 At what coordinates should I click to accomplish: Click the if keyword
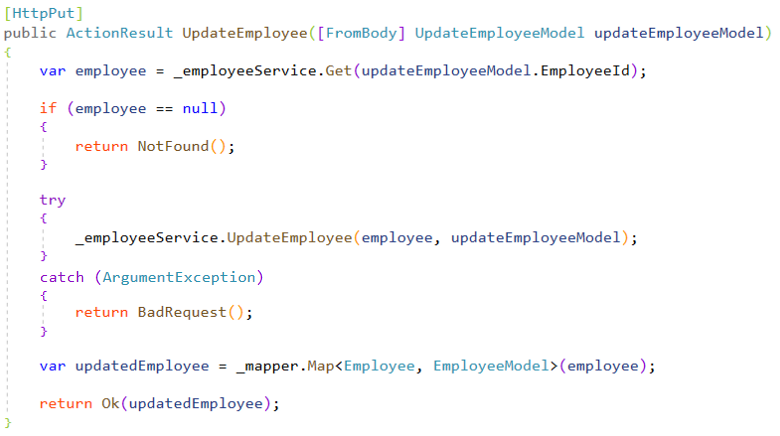48,108
